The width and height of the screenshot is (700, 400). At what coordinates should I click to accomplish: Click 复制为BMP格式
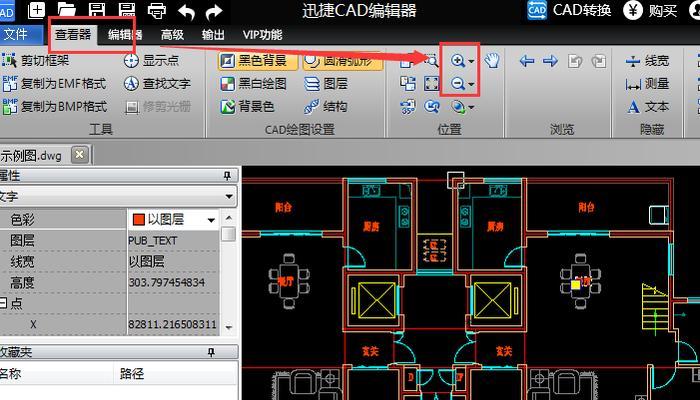(55, 107)
